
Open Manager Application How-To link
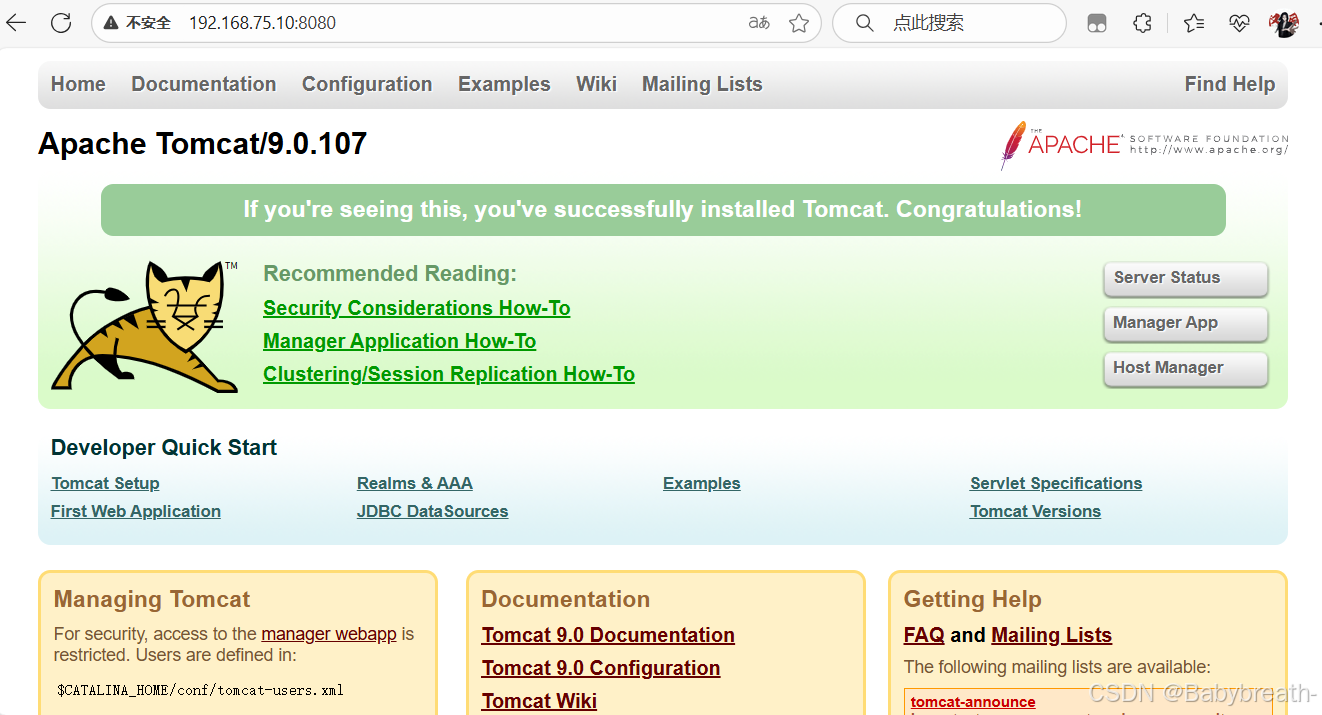[x=400, y=341]
